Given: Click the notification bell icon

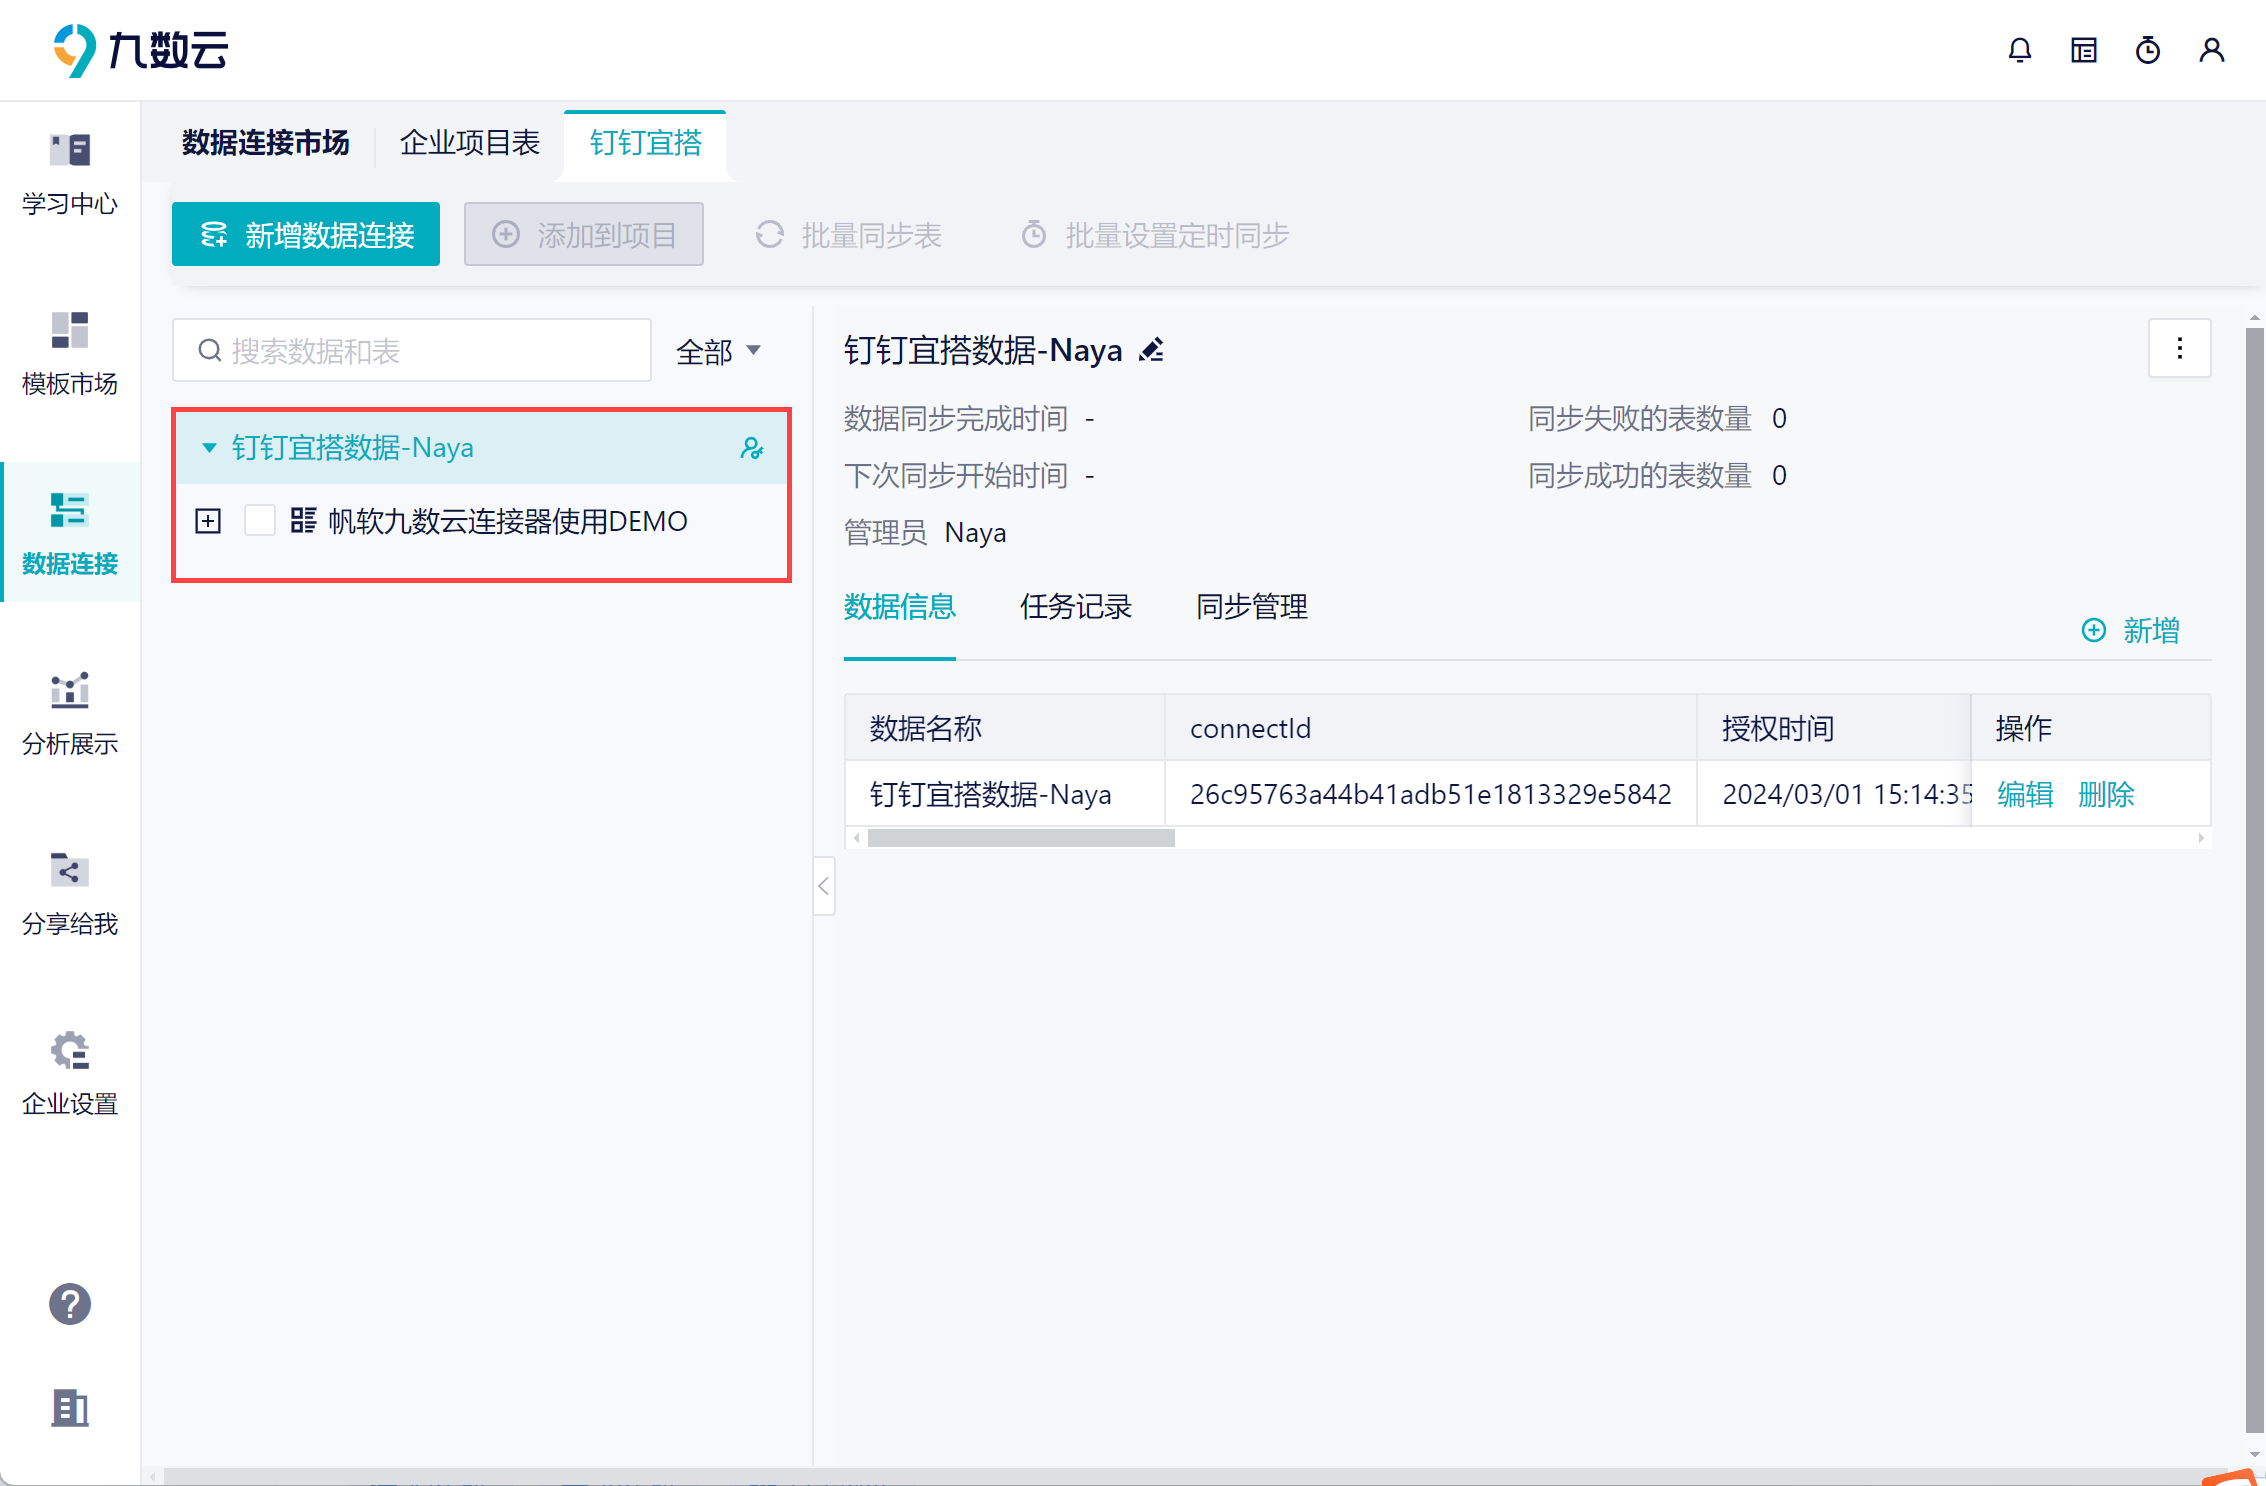Looking at the screenshot, I should [x=2019, y=50].
